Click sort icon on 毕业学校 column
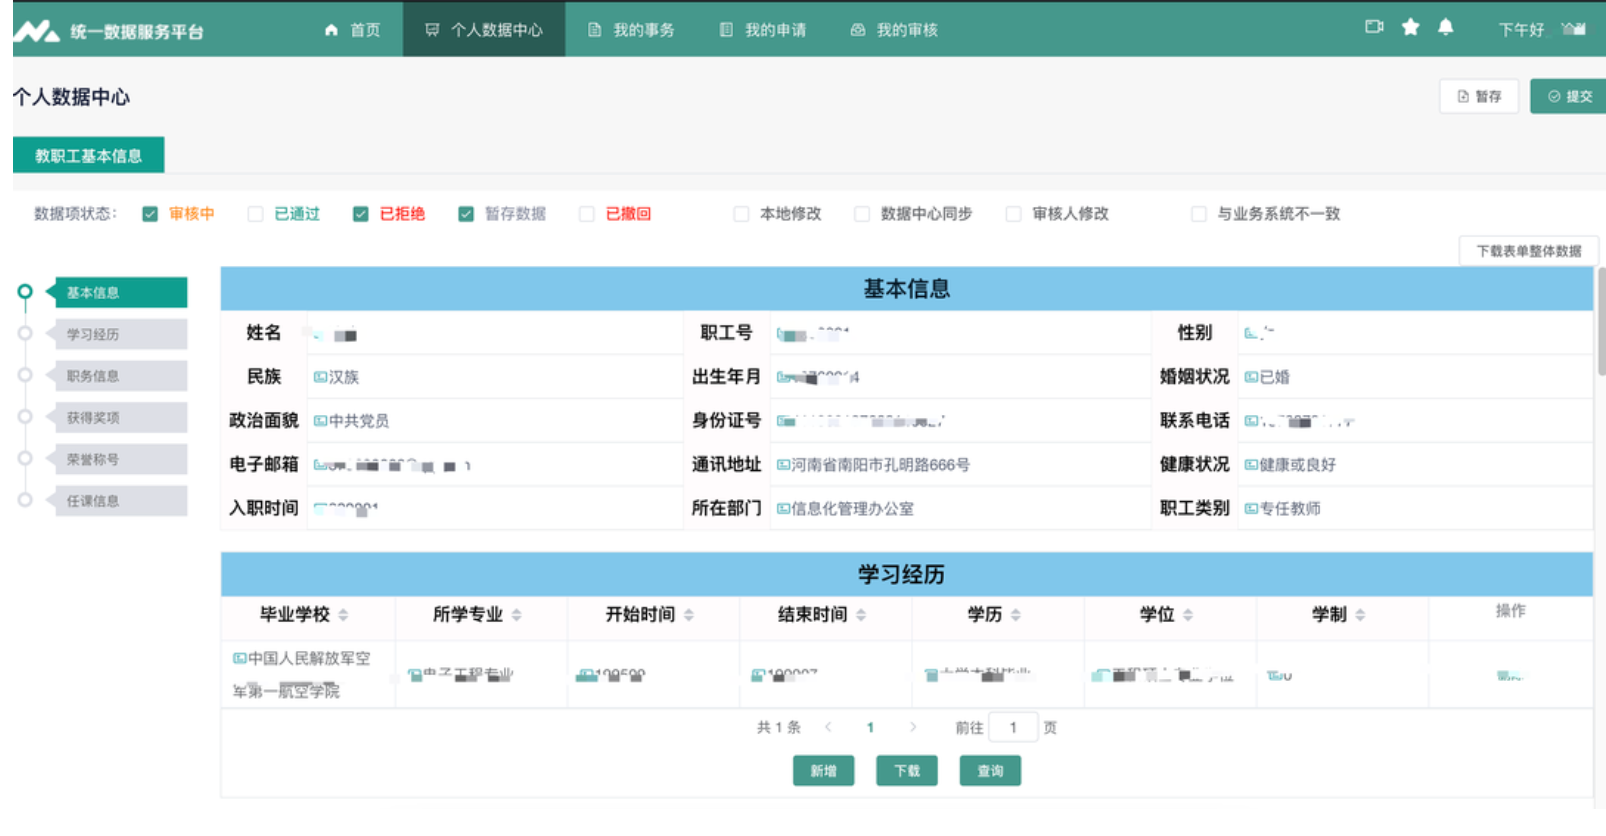Screen dimensions: 1606x836 343,615
